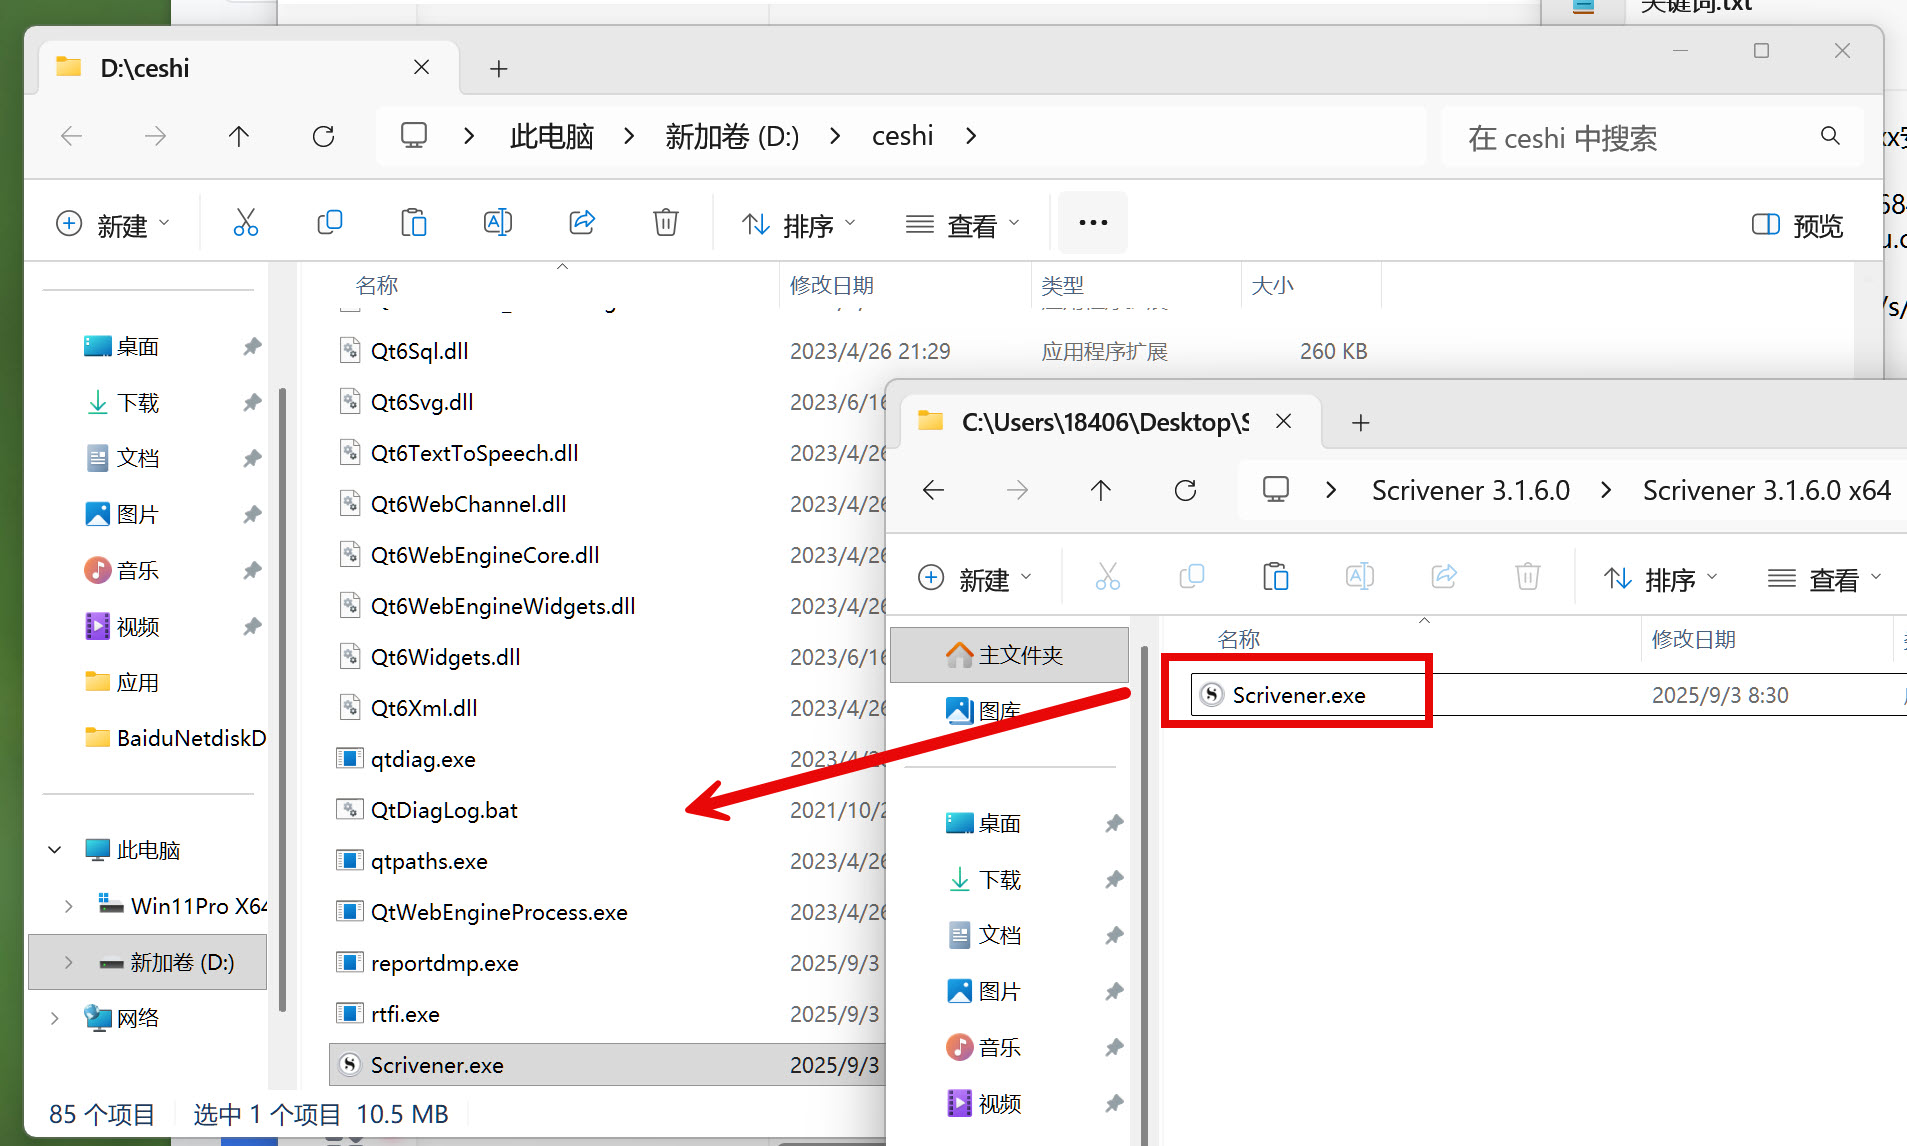
Task: Refresh the D:\ceshi folder view
Action: tap(323, 136)
